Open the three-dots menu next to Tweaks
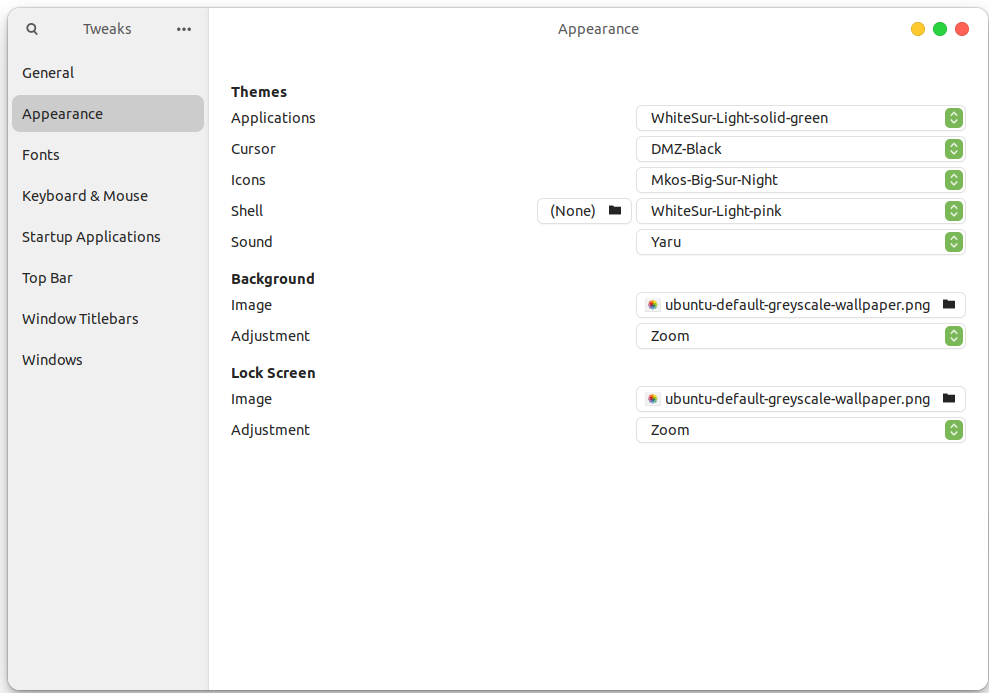 [184, 29]
